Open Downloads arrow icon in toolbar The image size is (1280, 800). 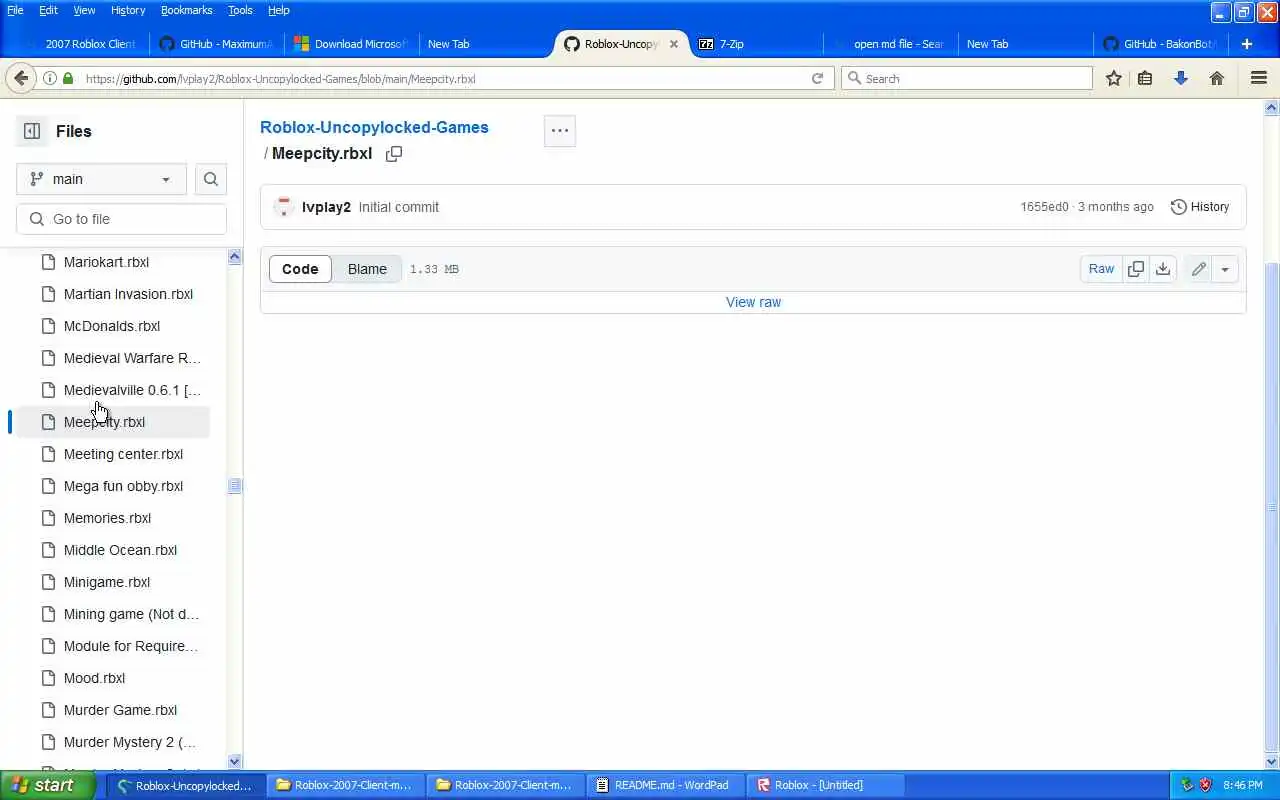coord(1181,78)
